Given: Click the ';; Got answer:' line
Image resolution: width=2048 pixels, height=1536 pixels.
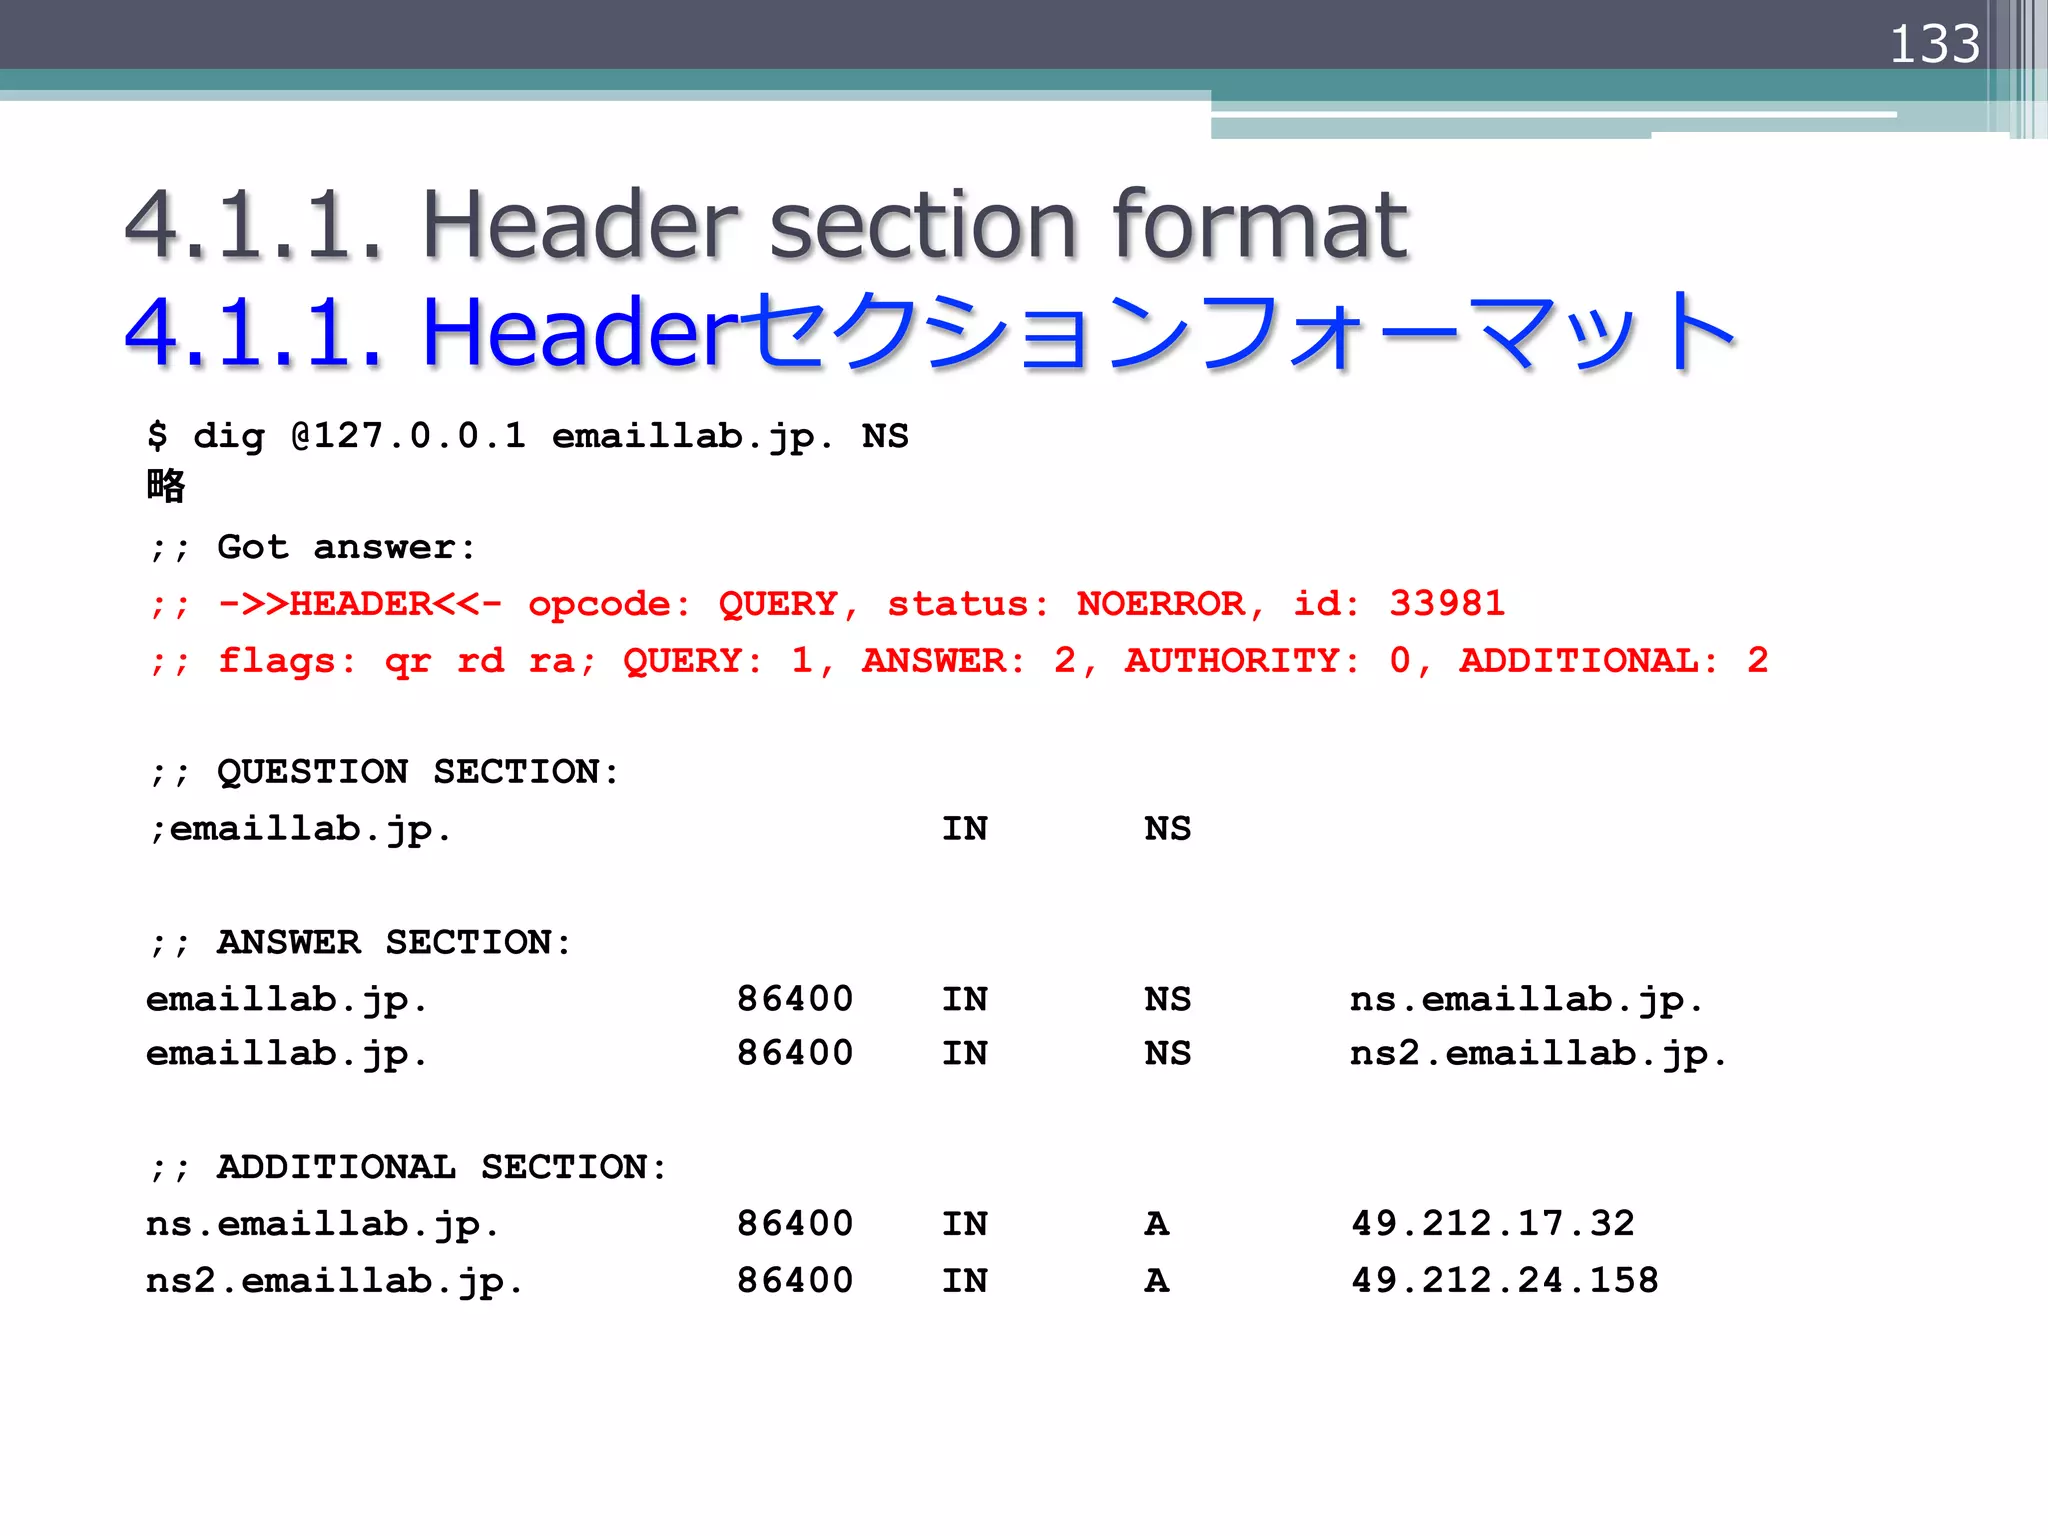Looking at the screenshot, I should 312,548.
